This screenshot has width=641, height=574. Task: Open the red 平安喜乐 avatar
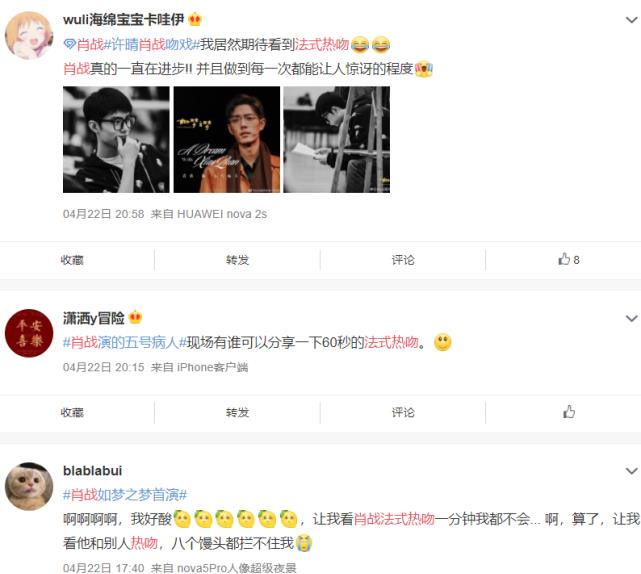[29, 333]
